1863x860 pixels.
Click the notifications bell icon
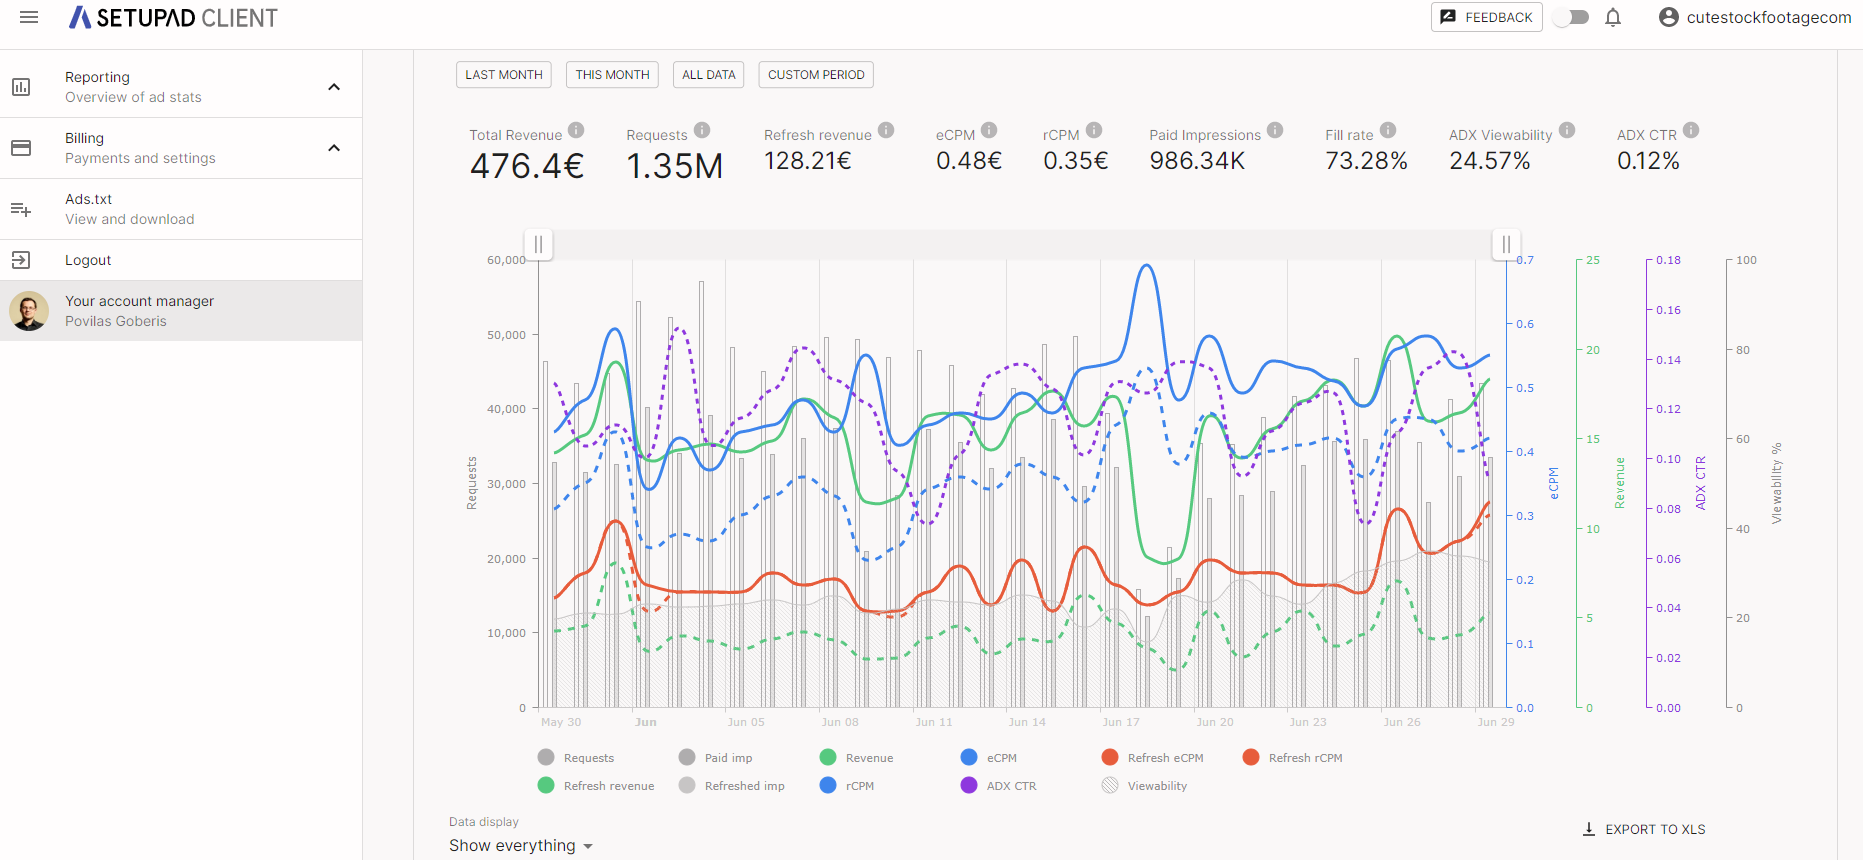click(1612, 17)
